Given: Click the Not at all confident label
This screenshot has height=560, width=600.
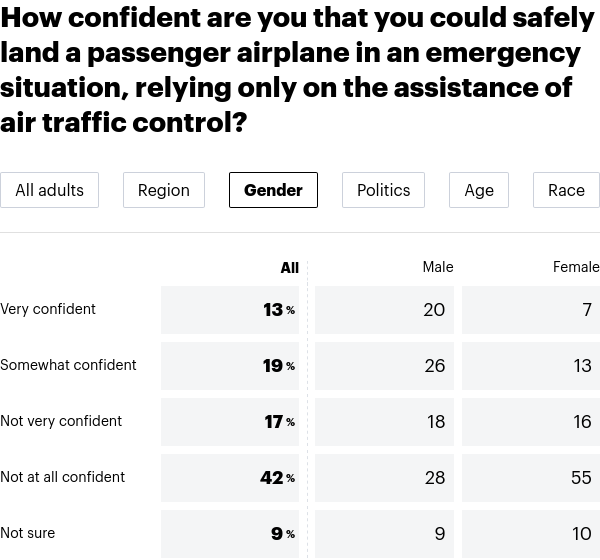Looking at the screenshot, I should tap(62, 477).
